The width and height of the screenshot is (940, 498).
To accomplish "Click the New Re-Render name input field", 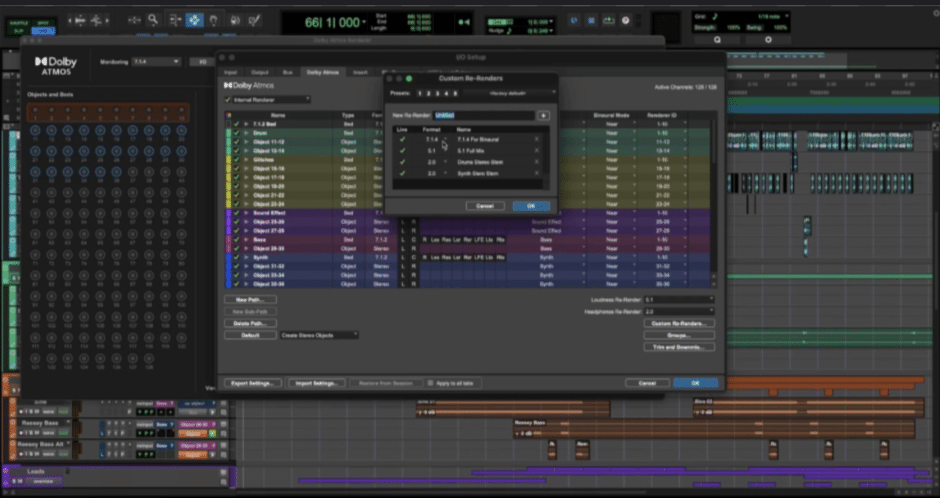I will pos(484,115).
